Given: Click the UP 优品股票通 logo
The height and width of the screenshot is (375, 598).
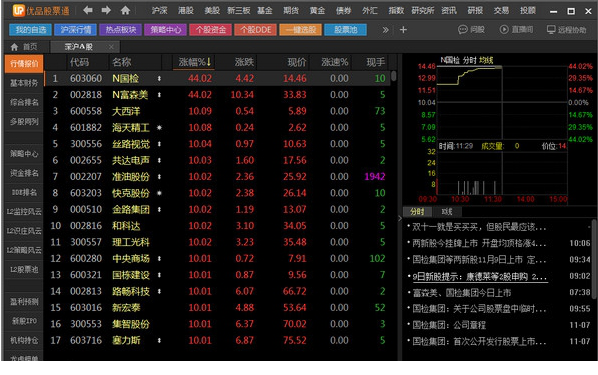Looking at the screenshot, I should click(x=41, y=11).
